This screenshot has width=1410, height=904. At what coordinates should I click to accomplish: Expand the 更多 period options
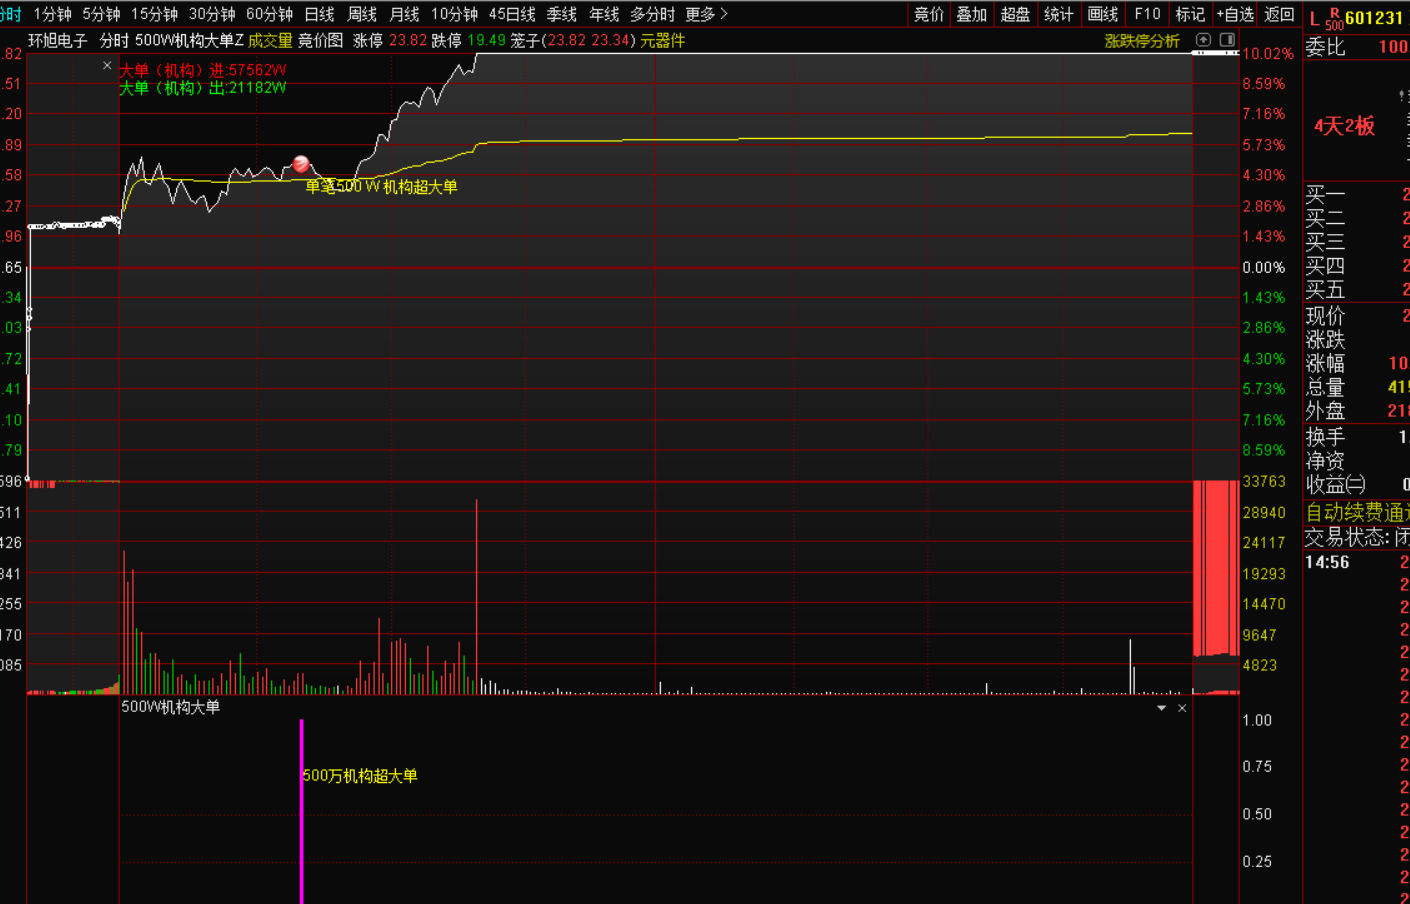click(706, 14)
